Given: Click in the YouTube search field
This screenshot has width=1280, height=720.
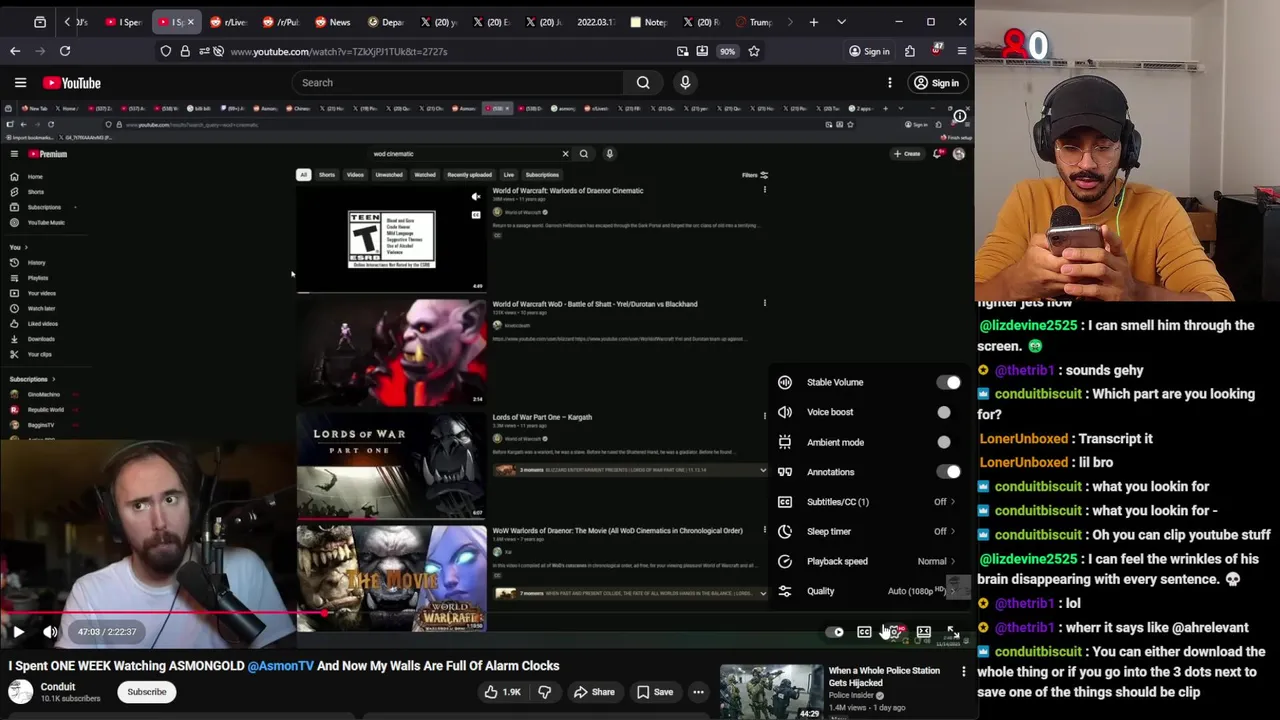Looking at the screenshot, I should point(458,83).
